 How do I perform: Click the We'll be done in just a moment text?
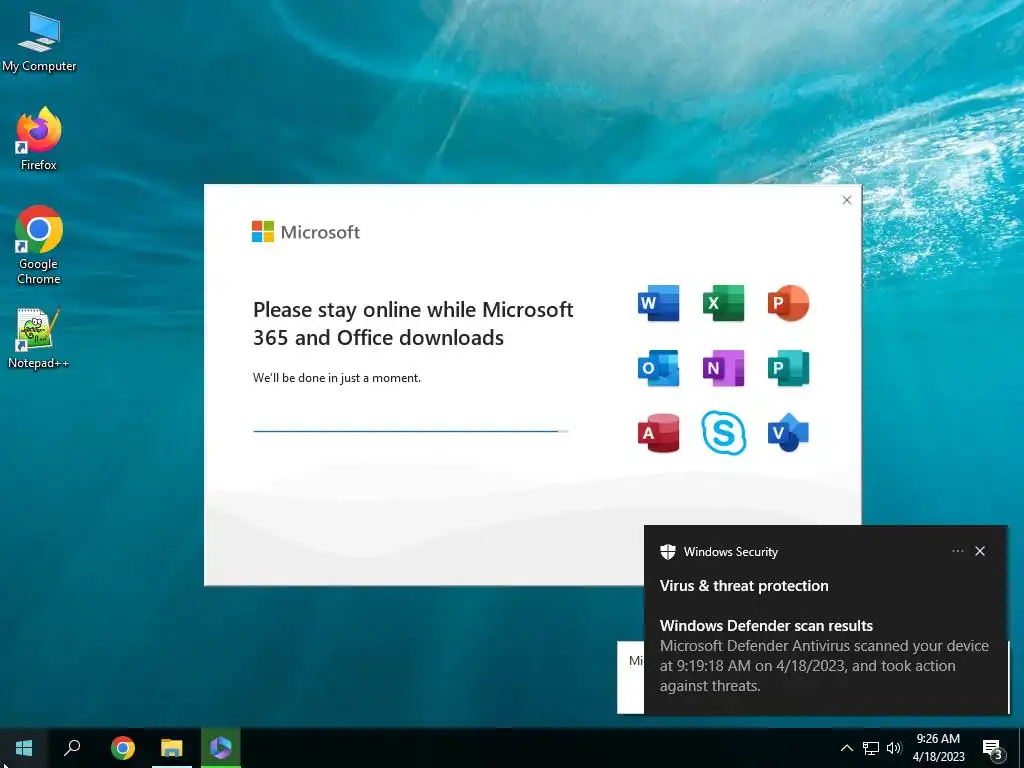(337, 377)
